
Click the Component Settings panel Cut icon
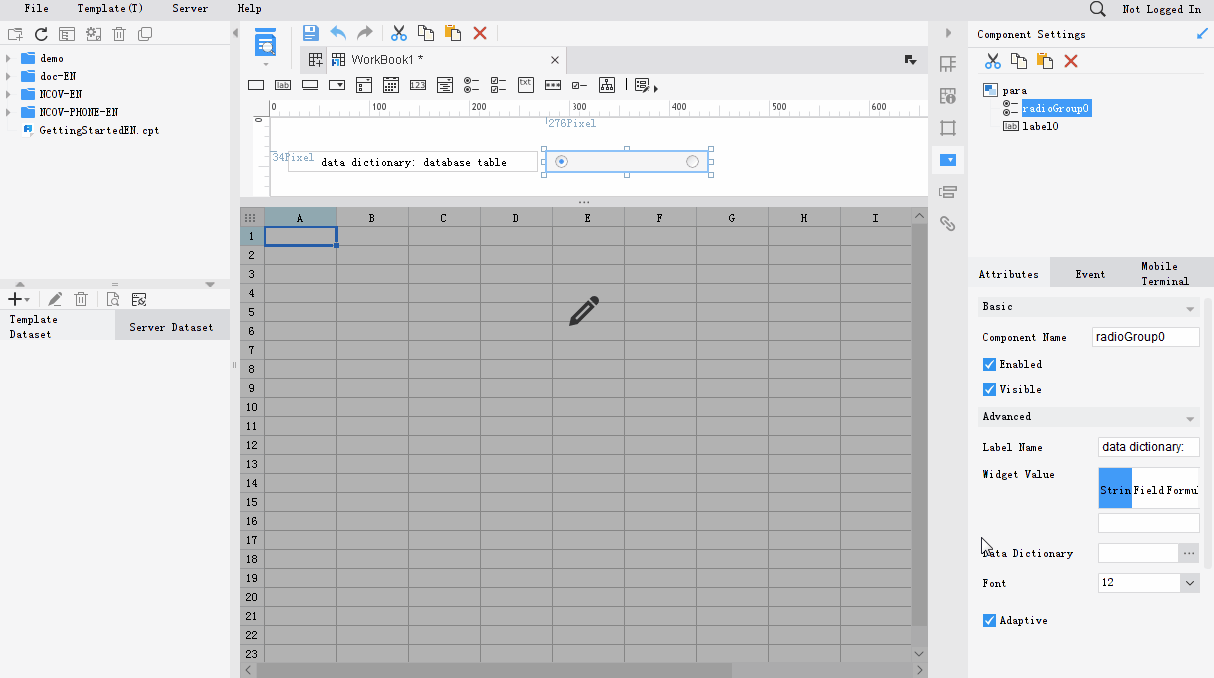click(x=993, y=61)
